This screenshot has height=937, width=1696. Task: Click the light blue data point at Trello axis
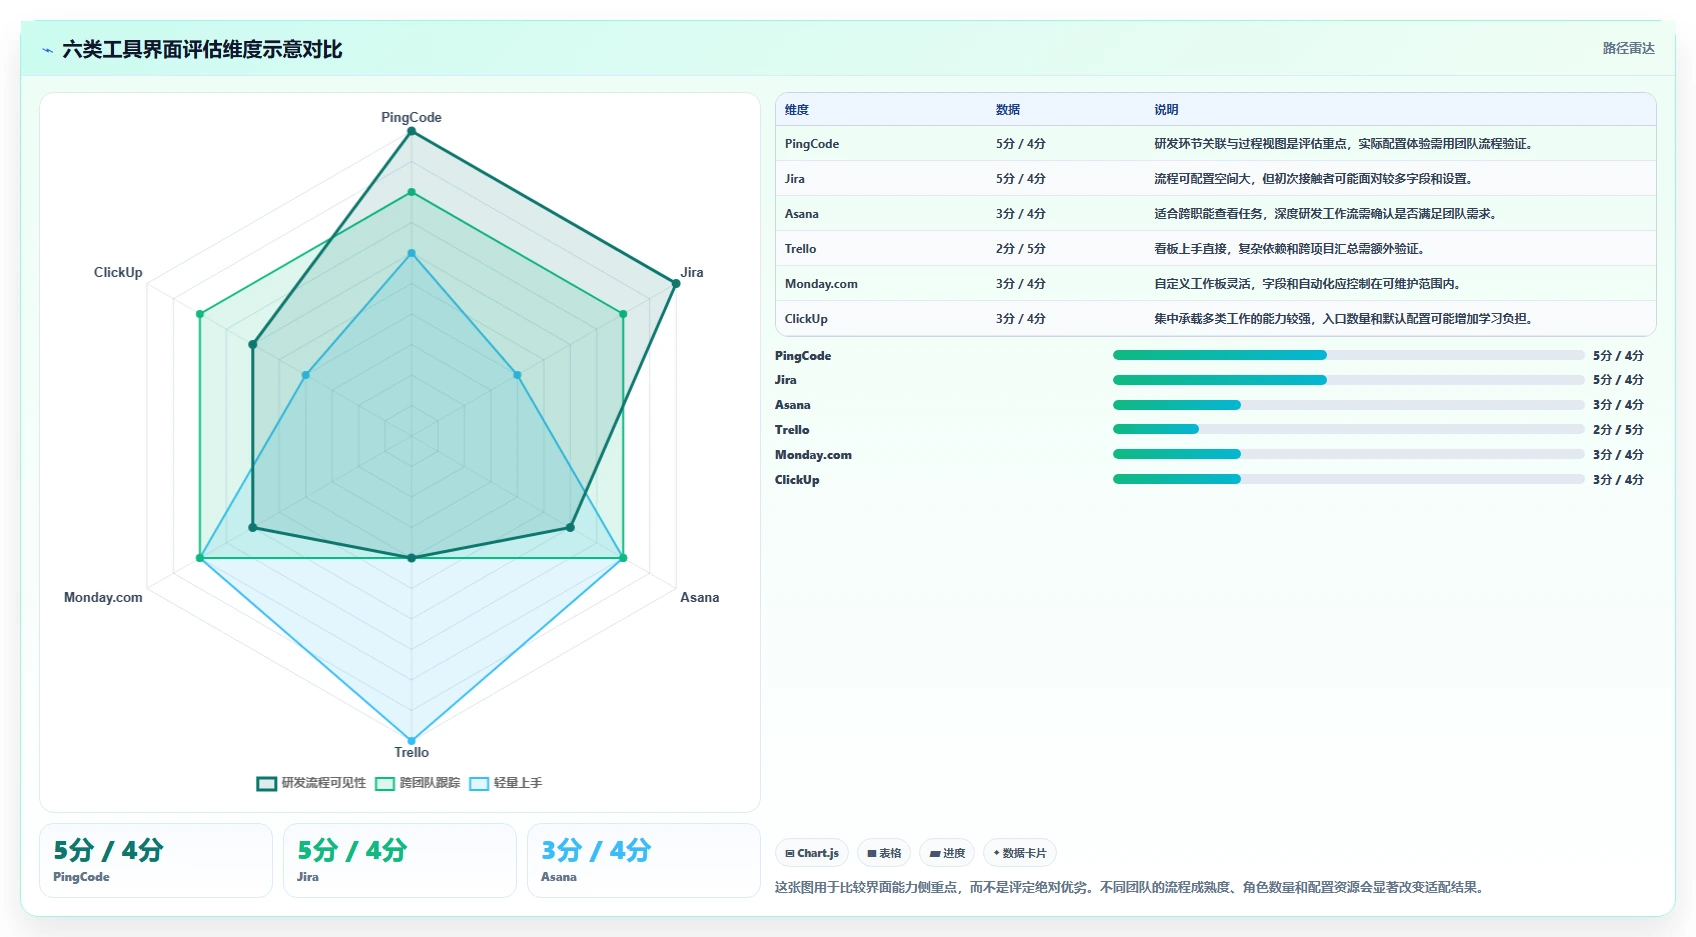(411, 741)
